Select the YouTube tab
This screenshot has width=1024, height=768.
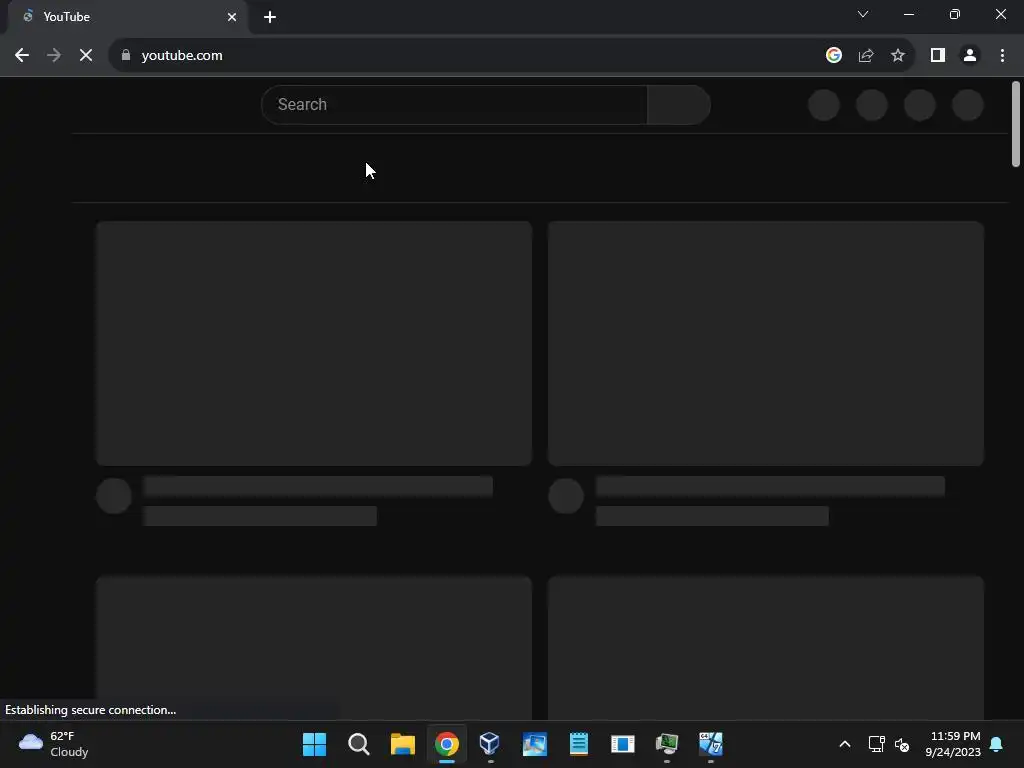(128, 17)
